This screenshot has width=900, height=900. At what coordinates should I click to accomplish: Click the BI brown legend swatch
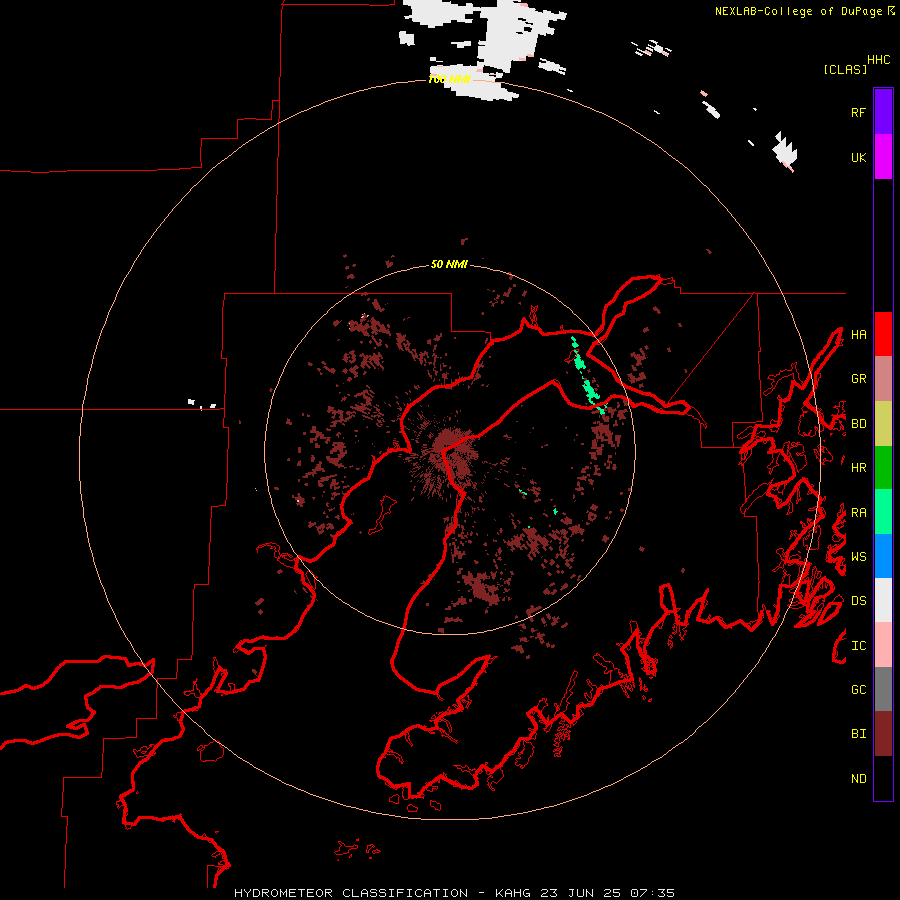pyautogui.click(x=883, y=734)
